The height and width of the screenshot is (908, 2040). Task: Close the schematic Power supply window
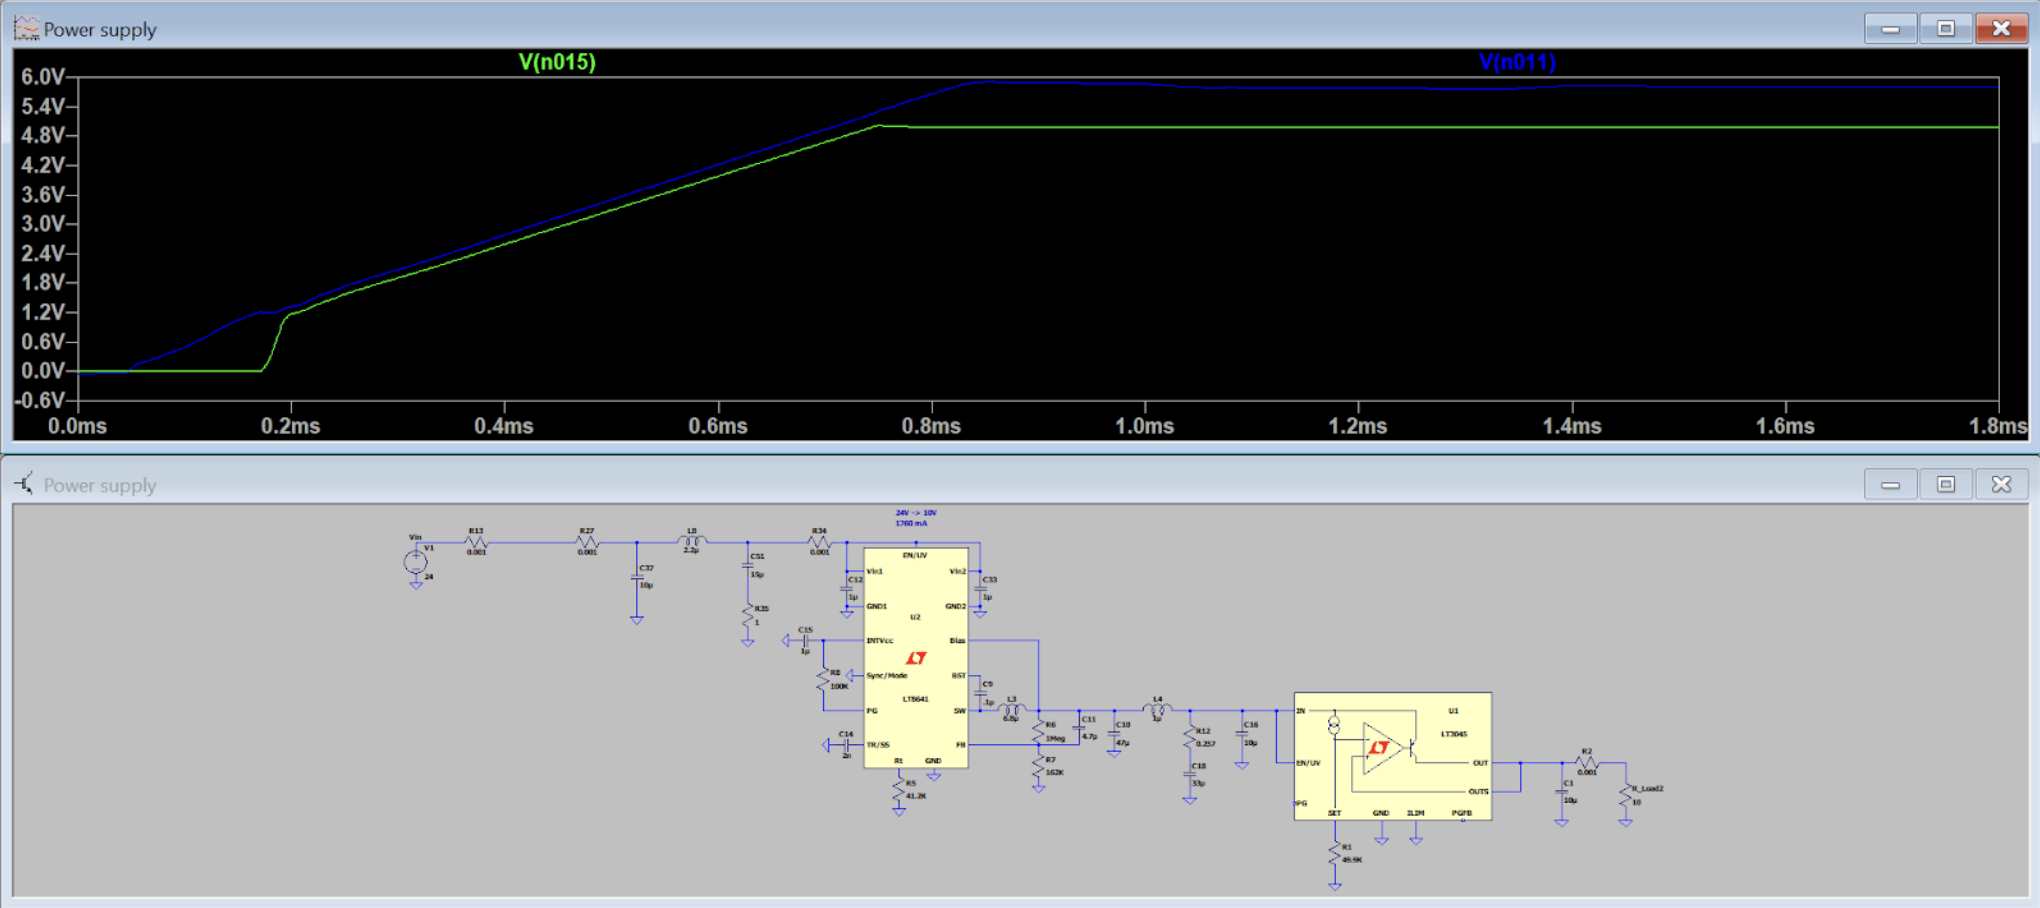(x=2001, y=485)
